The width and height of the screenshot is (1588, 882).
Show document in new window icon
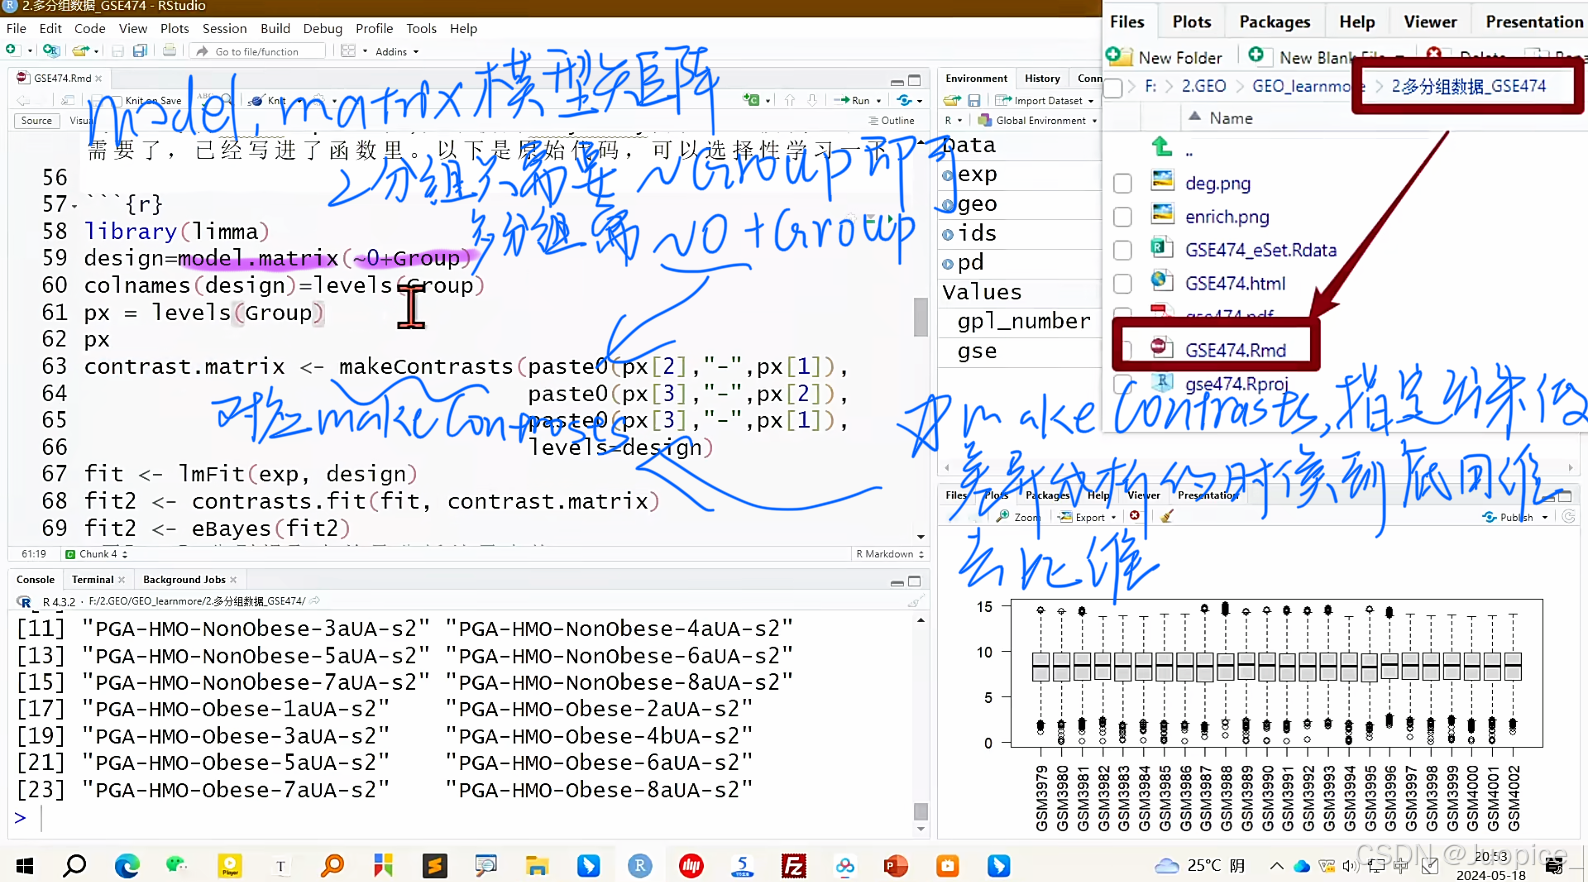point(67,100)
